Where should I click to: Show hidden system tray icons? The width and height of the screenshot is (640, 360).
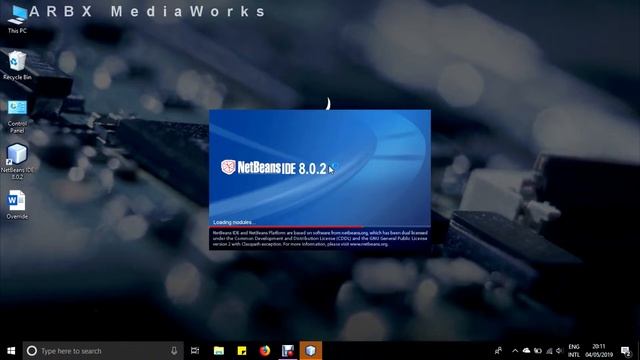(515, 351)
